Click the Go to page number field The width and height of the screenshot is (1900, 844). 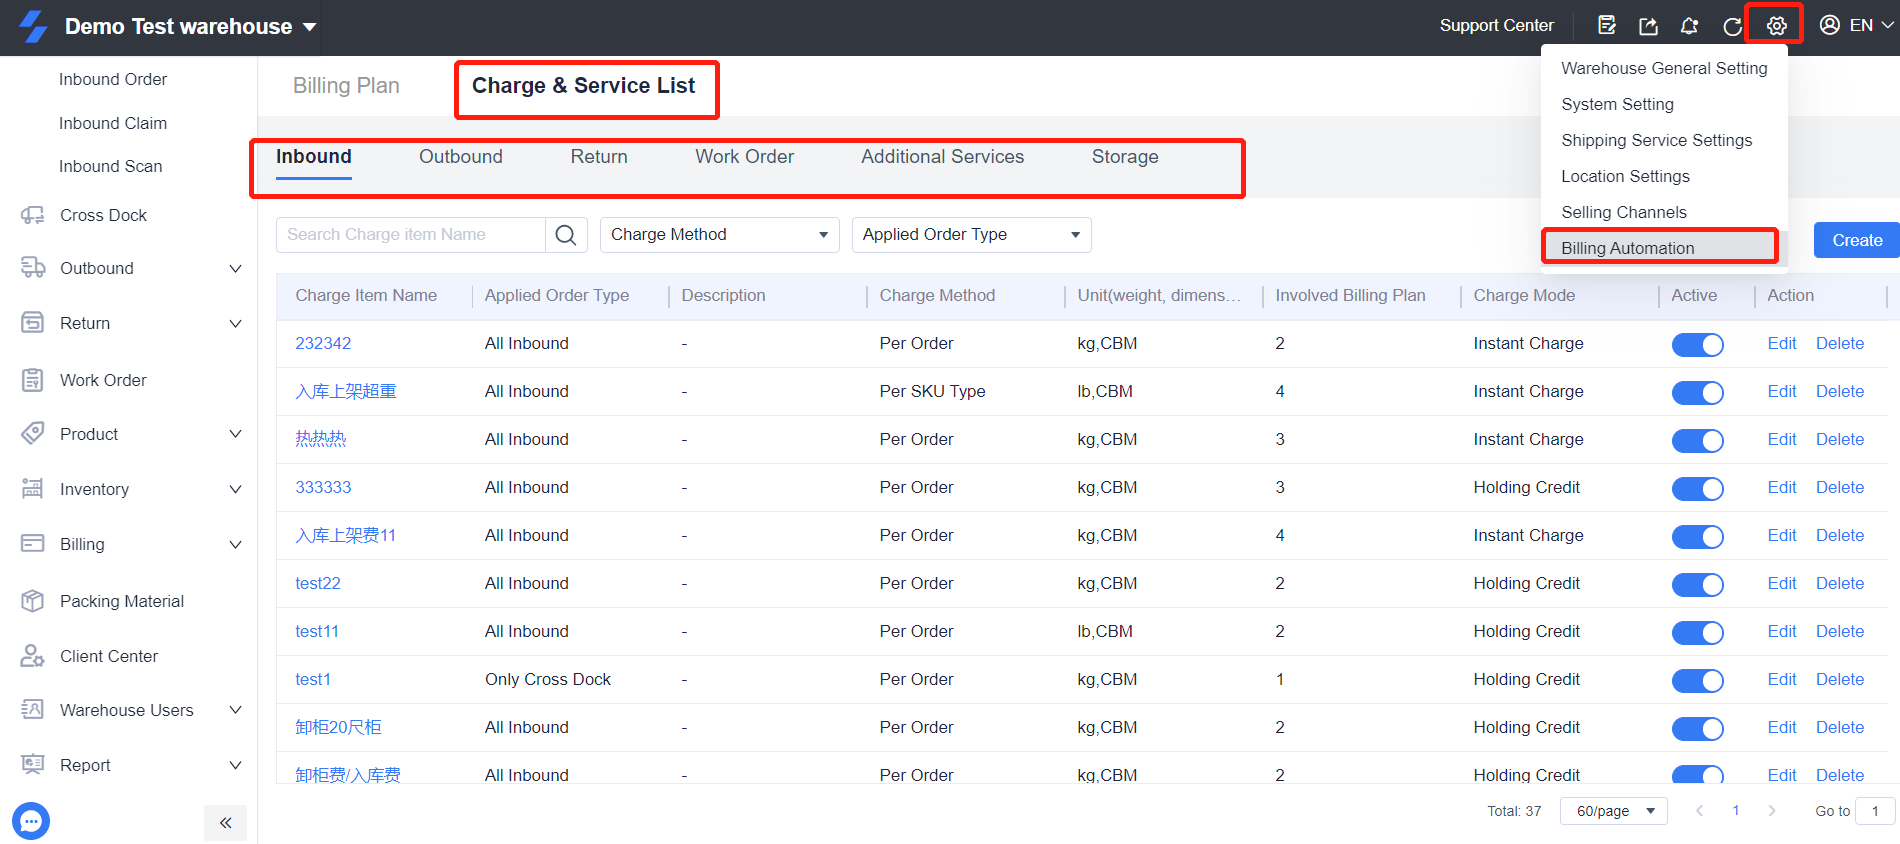[x=1875, y=811]
